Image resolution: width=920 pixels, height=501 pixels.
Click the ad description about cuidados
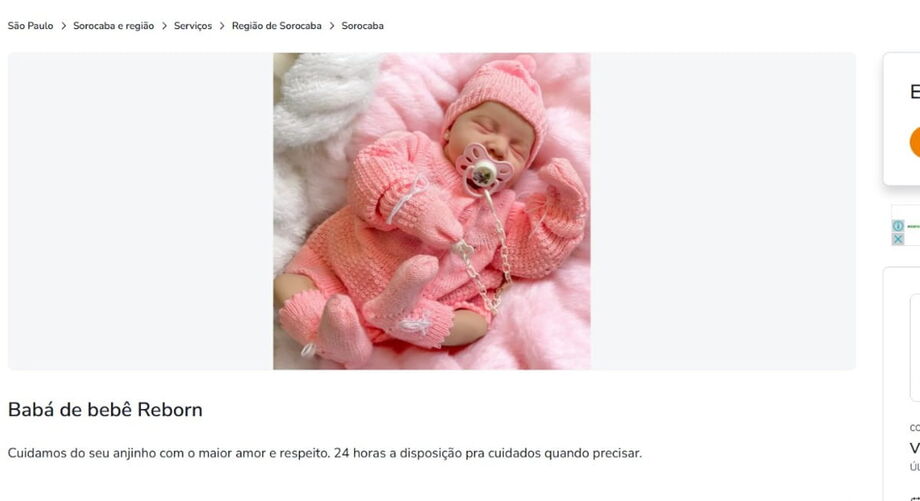(x=324, y=453)
